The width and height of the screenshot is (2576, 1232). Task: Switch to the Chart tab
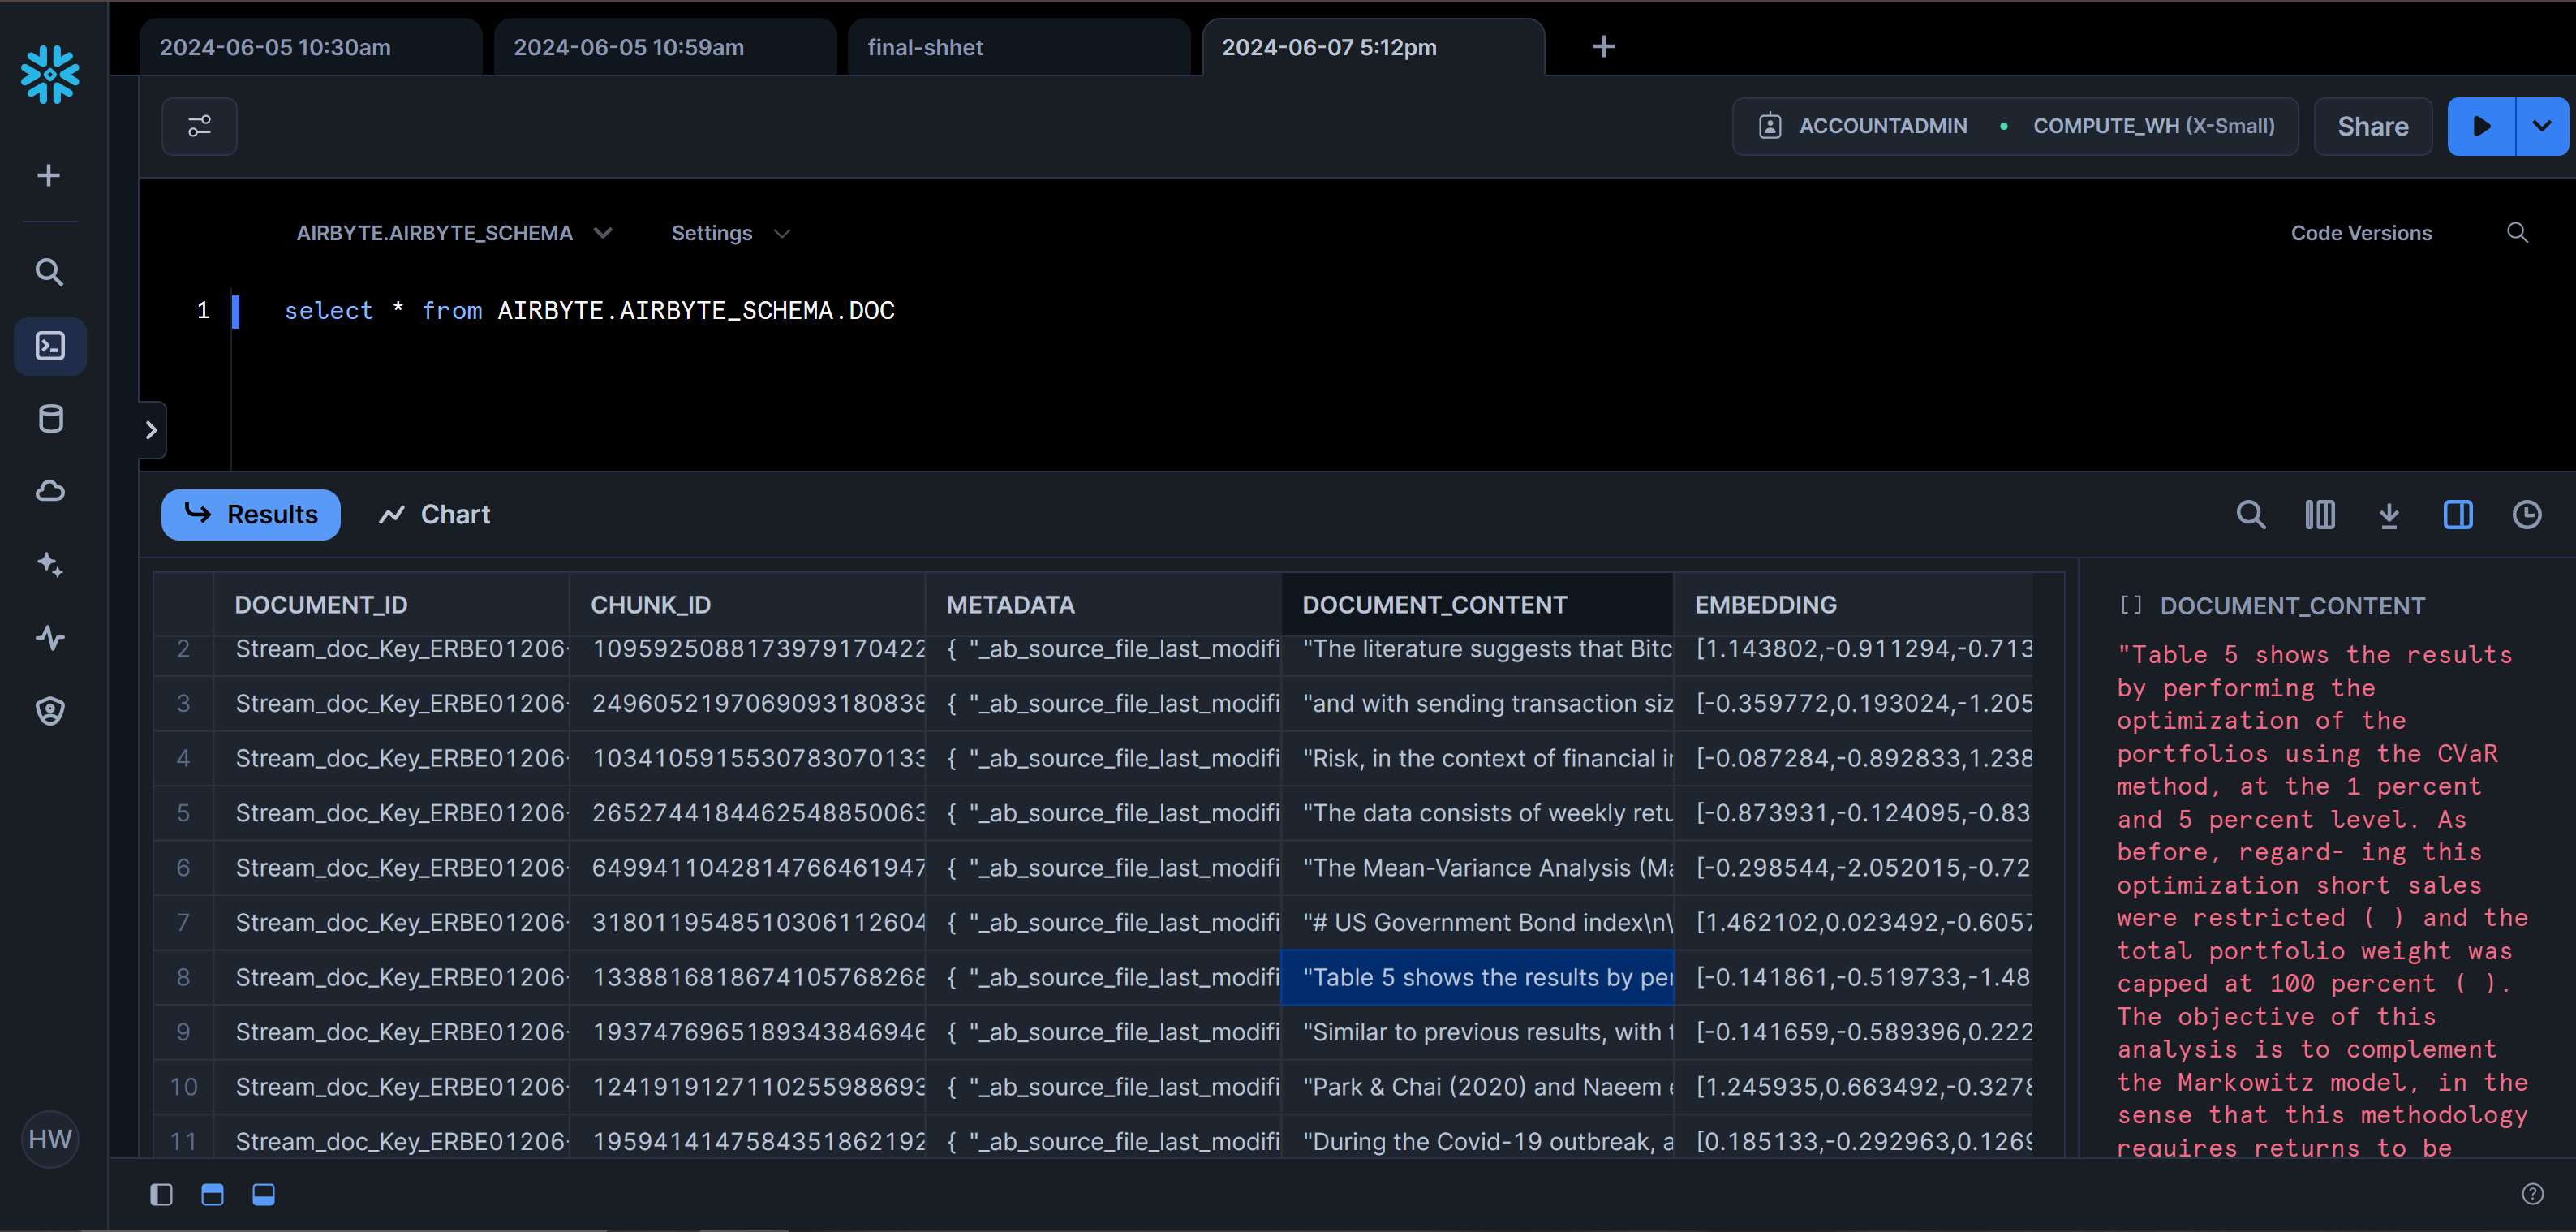click(x=435, y=514)
